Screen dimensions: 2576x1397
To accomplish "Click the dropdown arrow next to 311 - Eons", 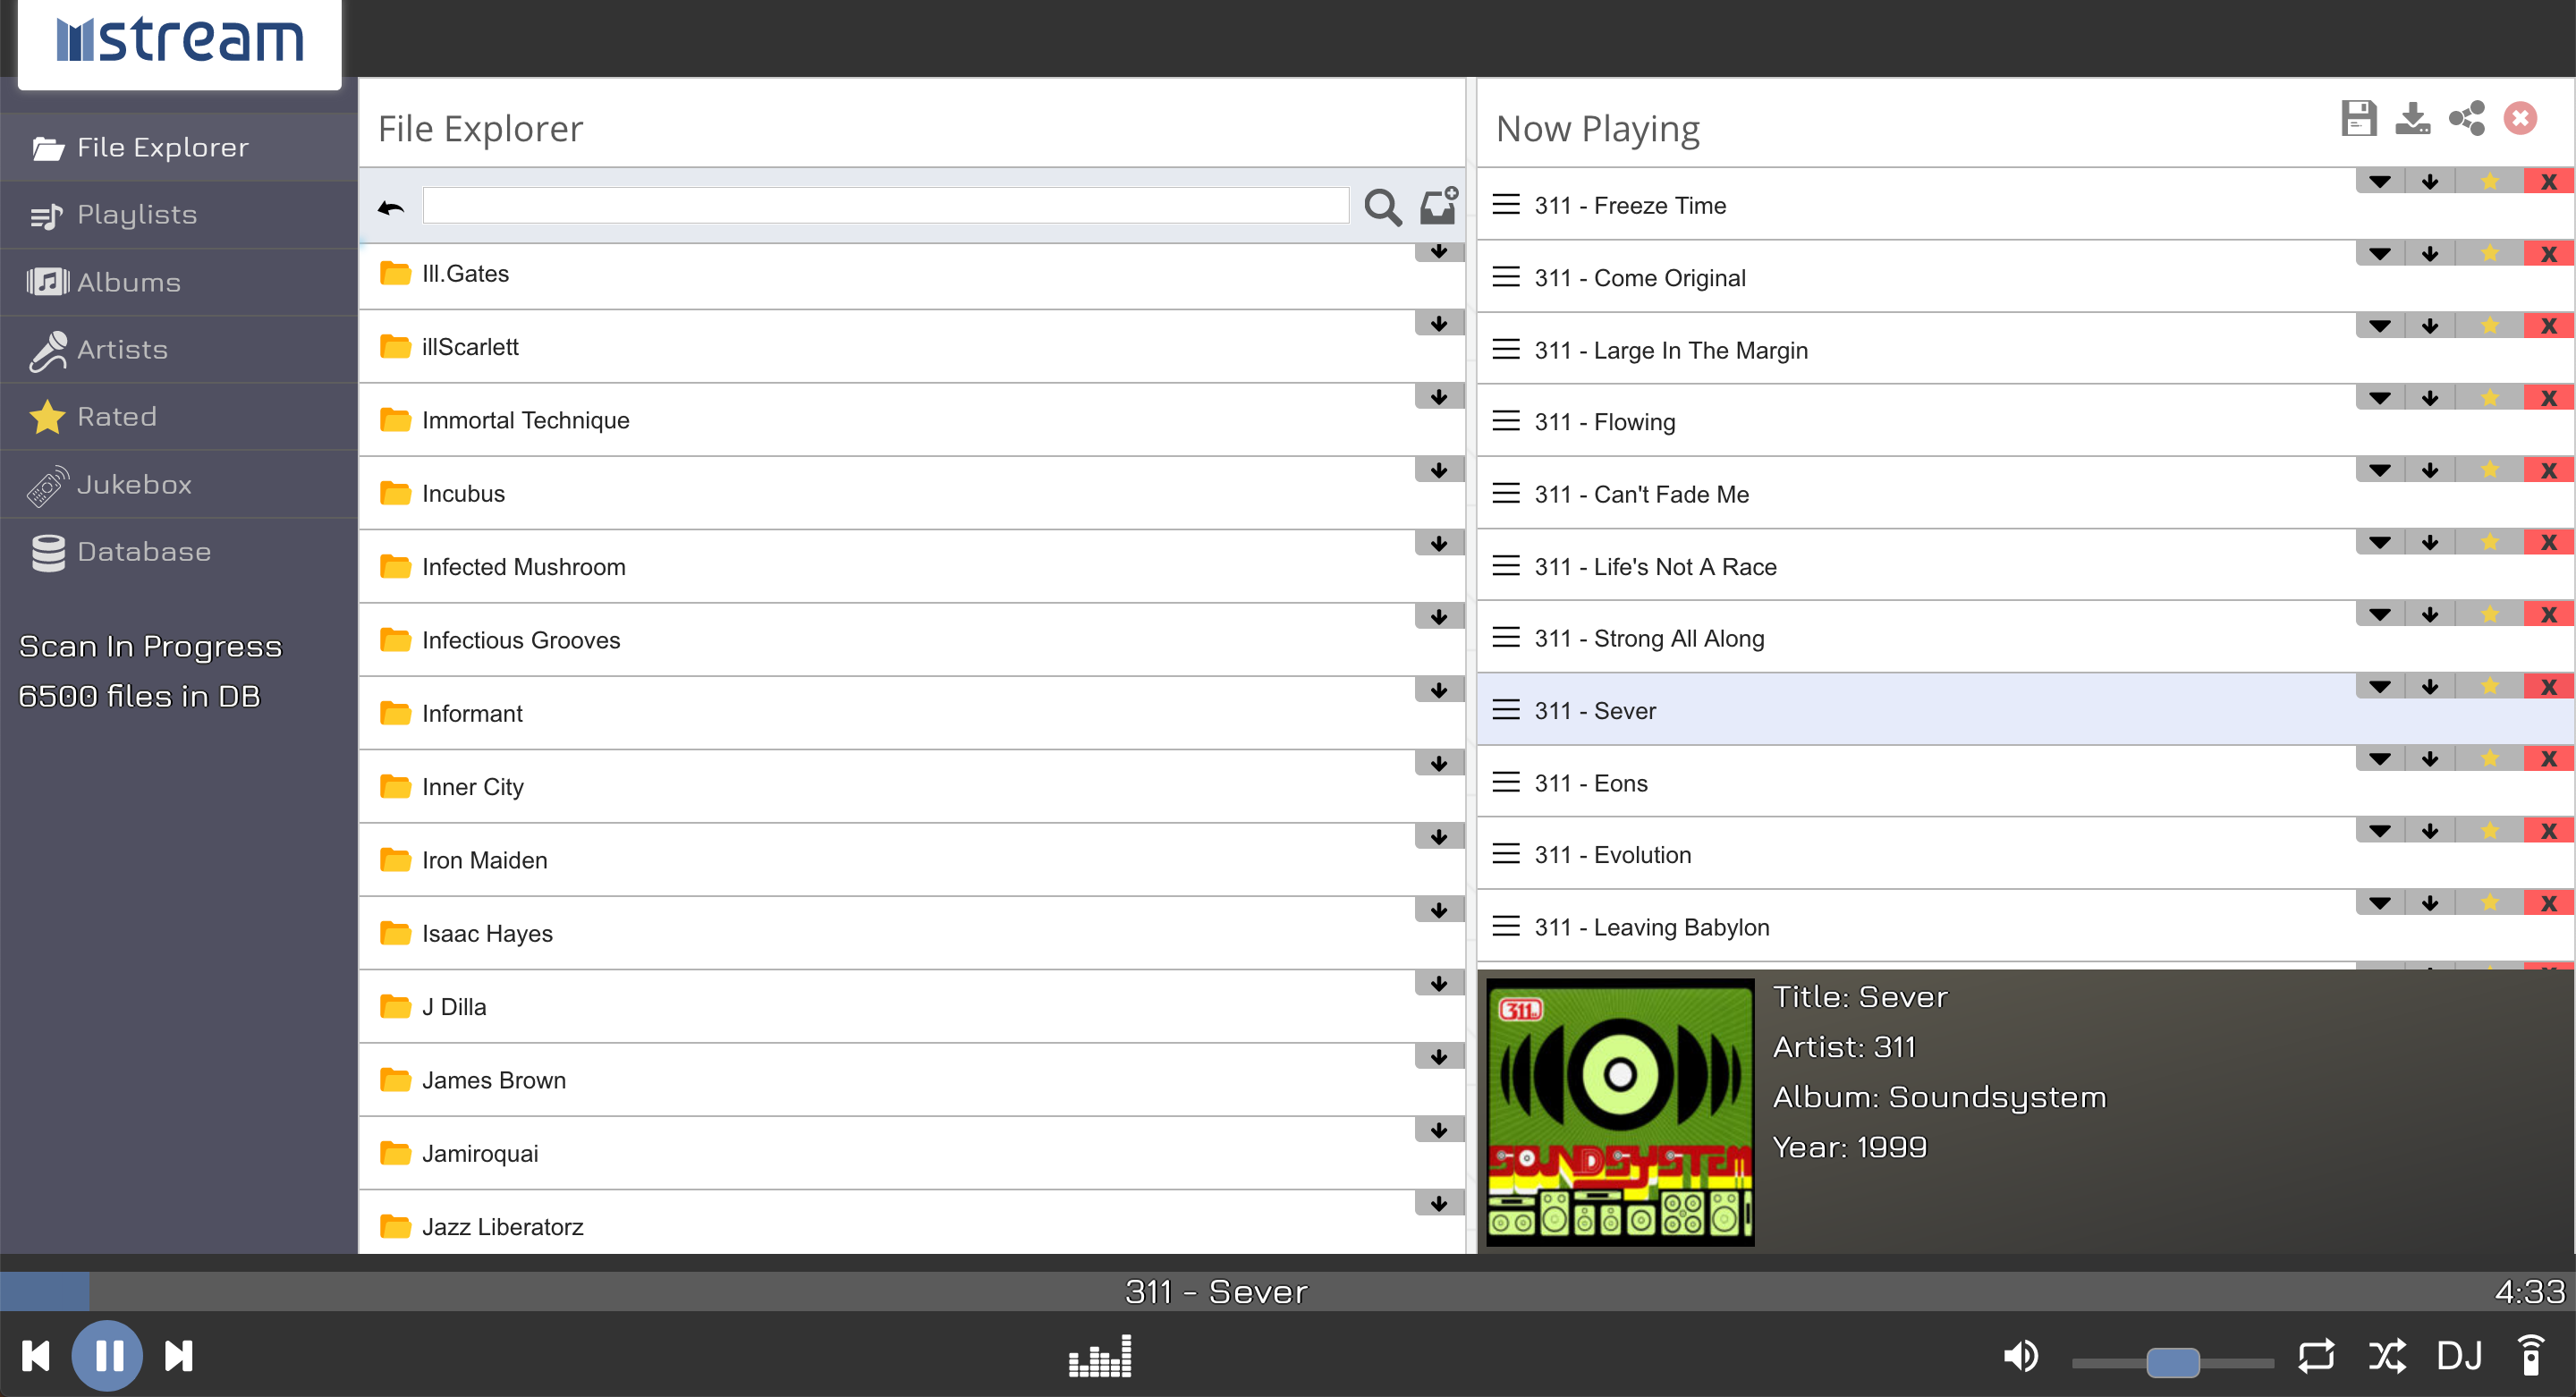I will (x=2378, y=758).
